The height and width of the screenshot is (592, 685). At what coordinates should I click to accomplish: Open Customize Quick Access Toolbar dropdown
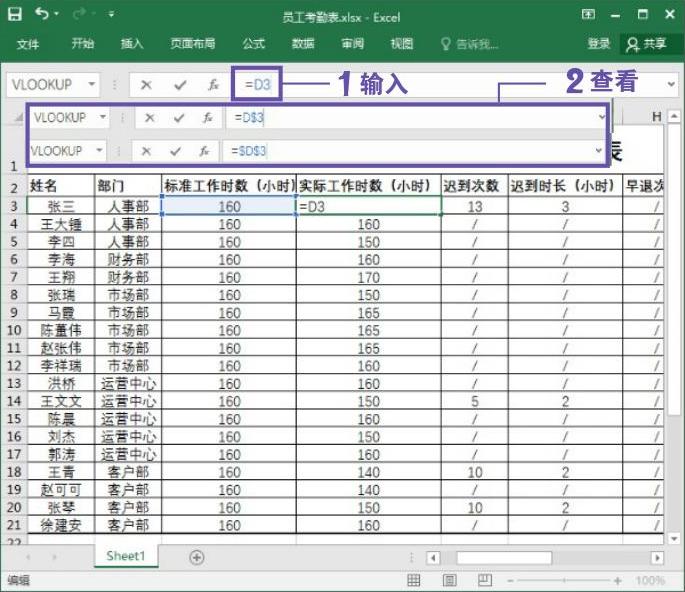point(111,15)
